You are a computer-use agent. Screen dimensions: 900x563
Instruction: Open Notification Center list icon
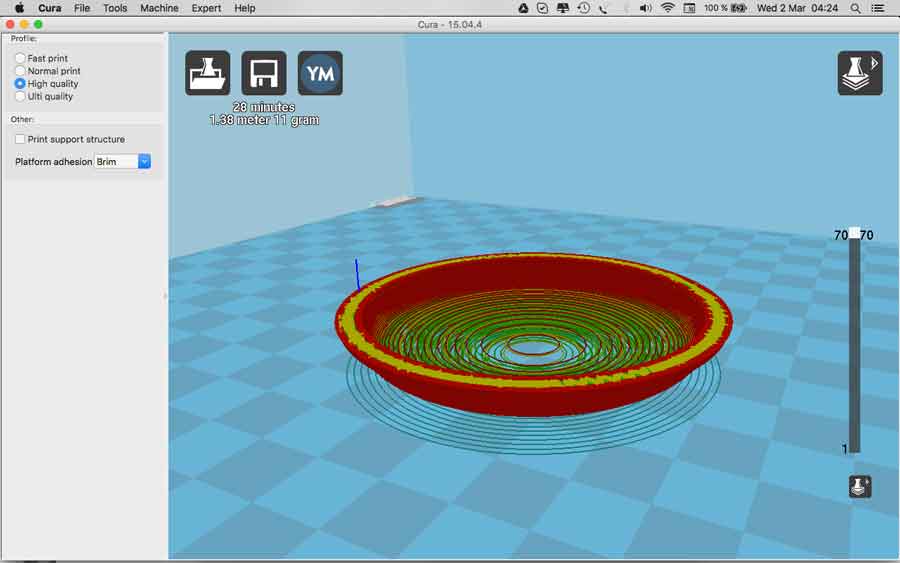[x=878, y=8]
